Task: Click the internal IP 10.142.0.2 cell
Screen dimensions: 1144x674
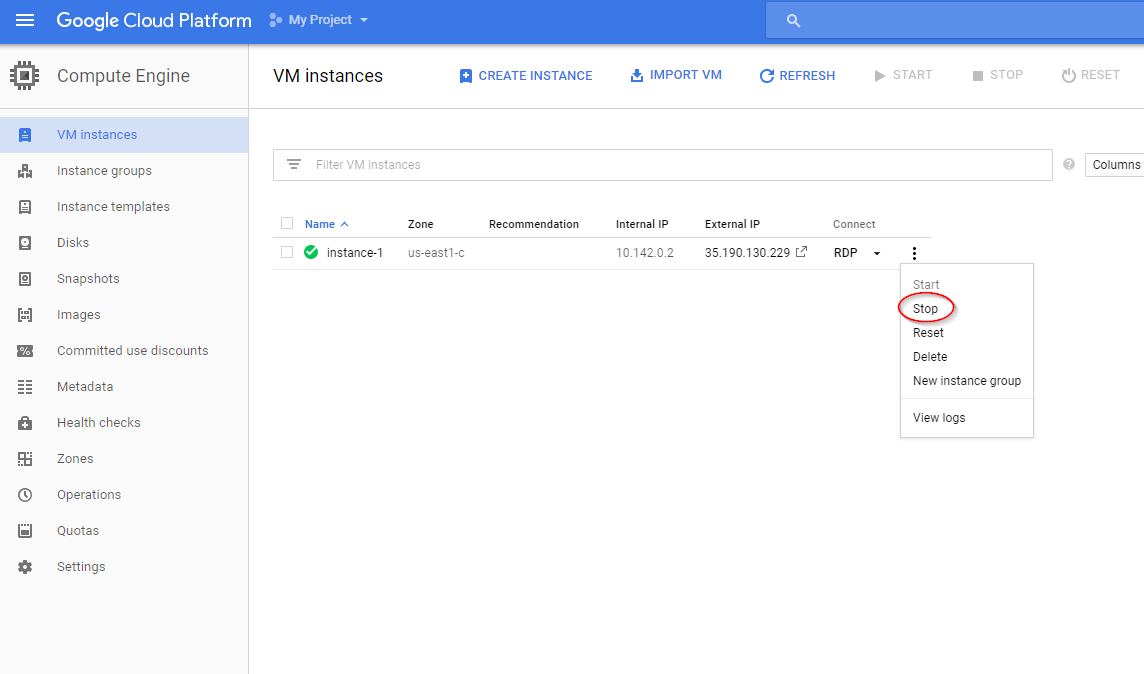Action: [644, 252]
